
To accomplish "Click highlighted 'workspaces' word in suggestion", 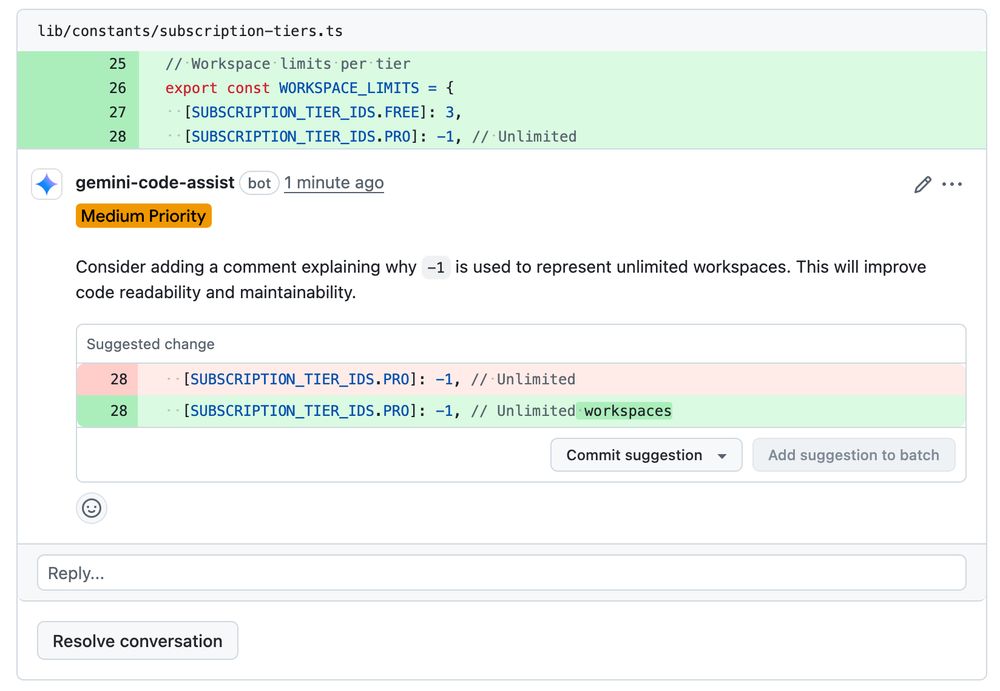I will coord(628,411).
